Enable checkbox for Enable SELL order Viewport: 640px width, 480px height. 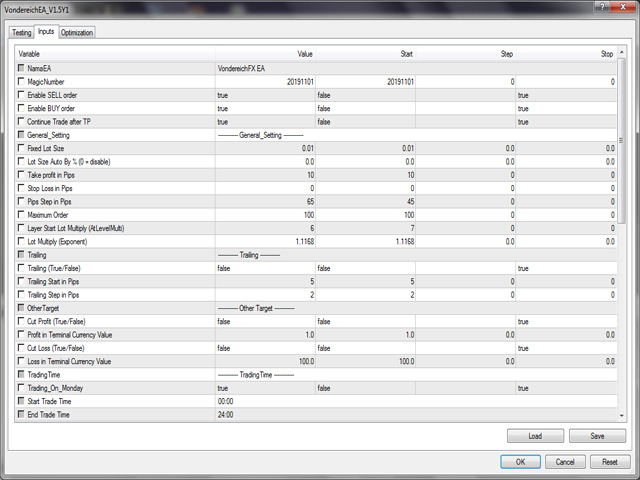pos(21,95)
